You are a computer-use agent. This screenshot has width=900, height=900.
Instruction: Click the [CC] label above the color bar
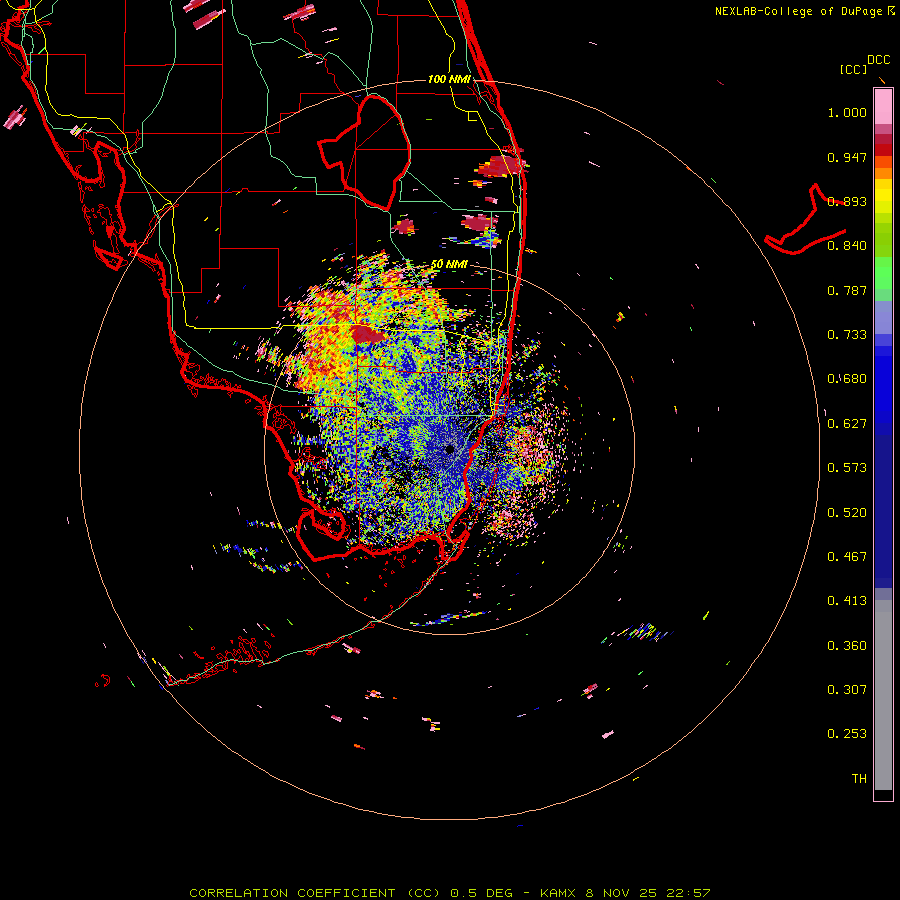point(853,69)
